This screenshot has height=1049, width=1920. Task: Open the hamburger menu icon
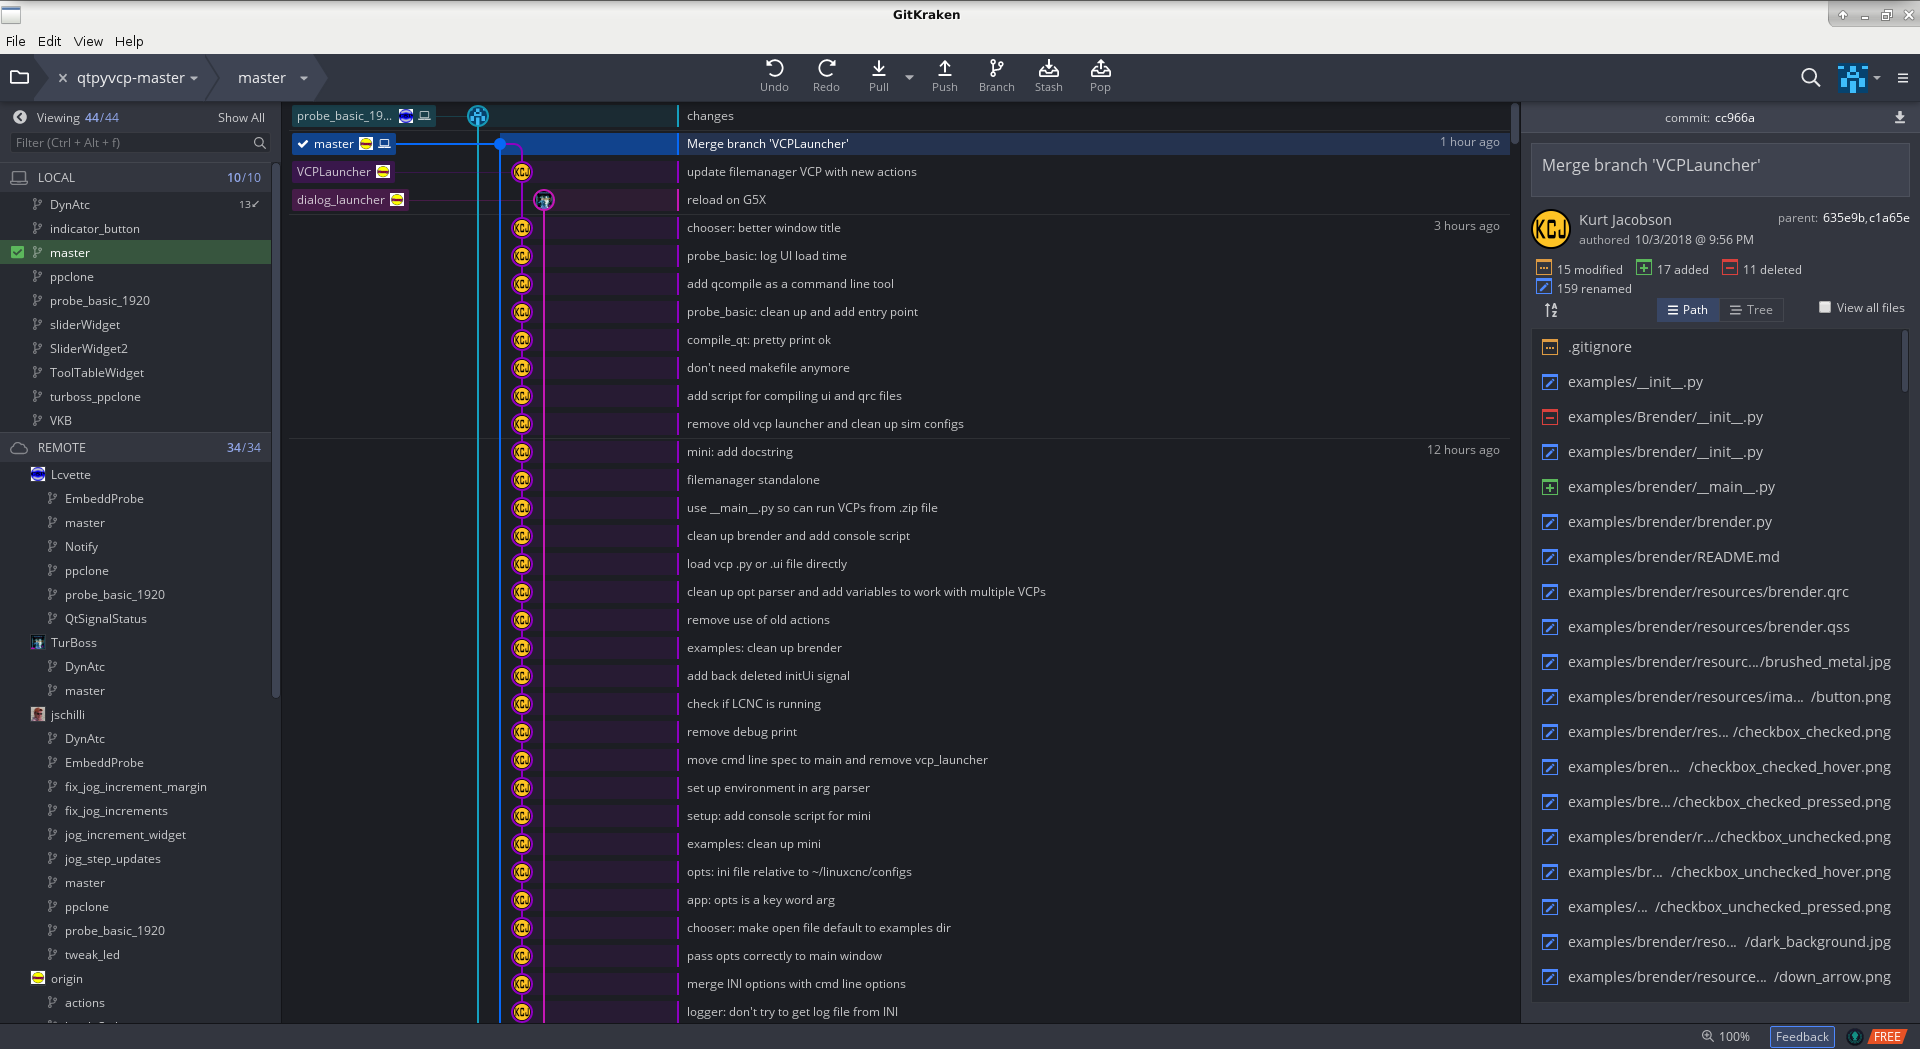click(1902, 78)
